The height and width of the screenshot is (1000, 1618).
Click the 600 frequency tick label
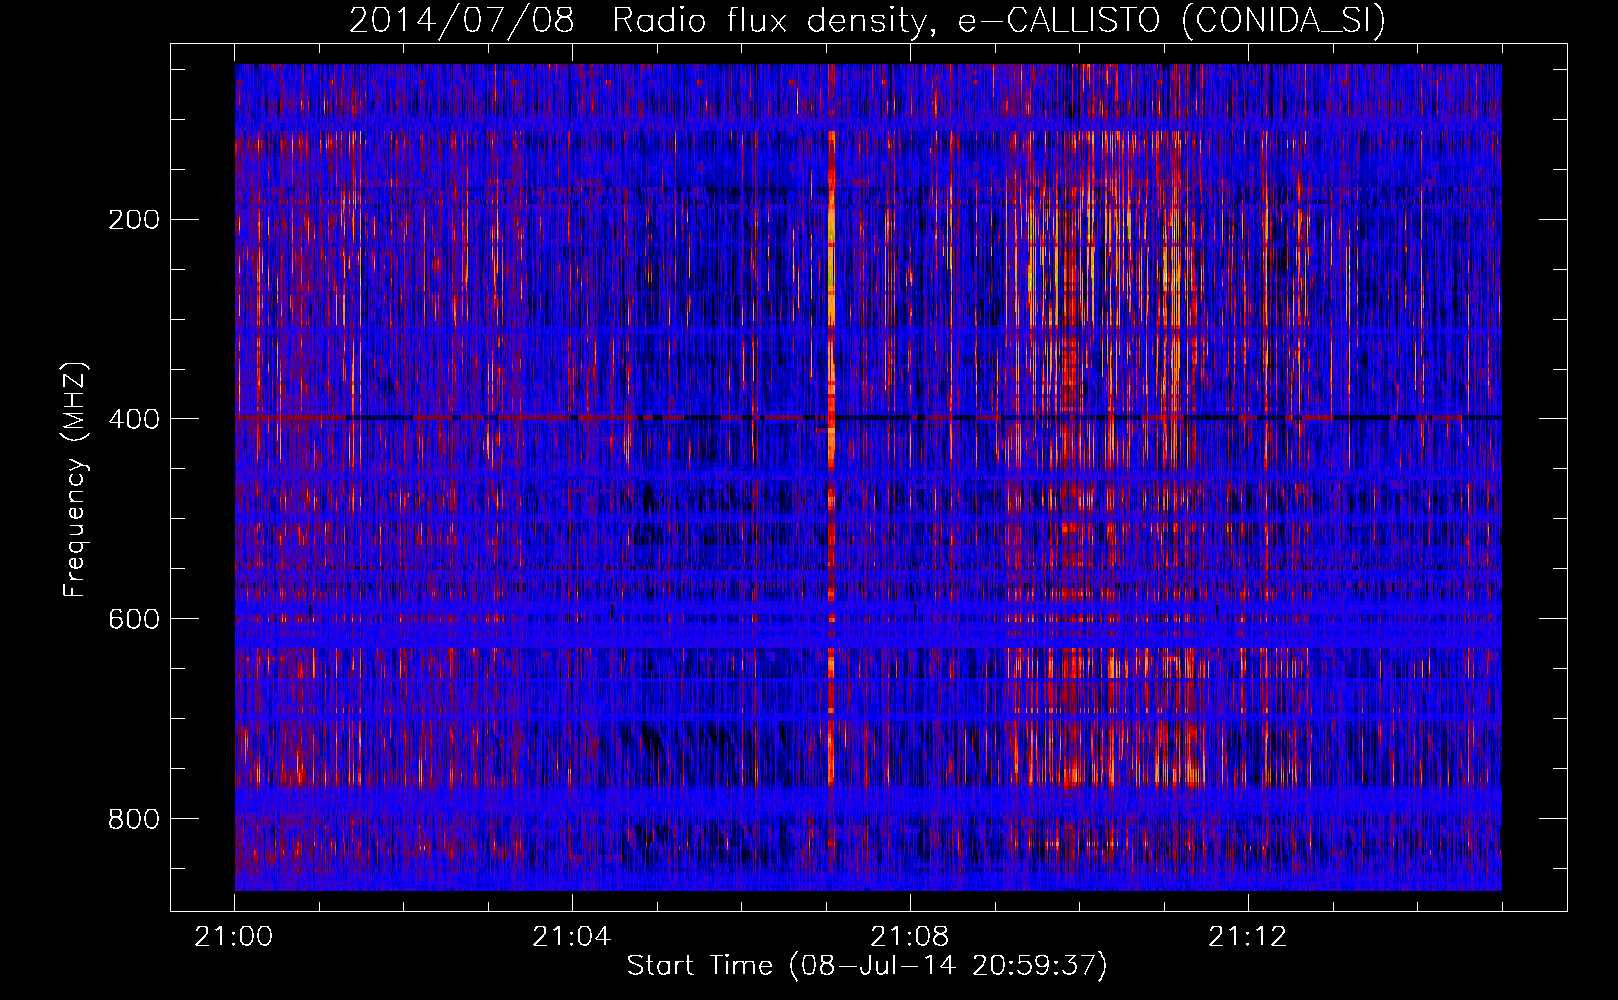click(134, 619)
